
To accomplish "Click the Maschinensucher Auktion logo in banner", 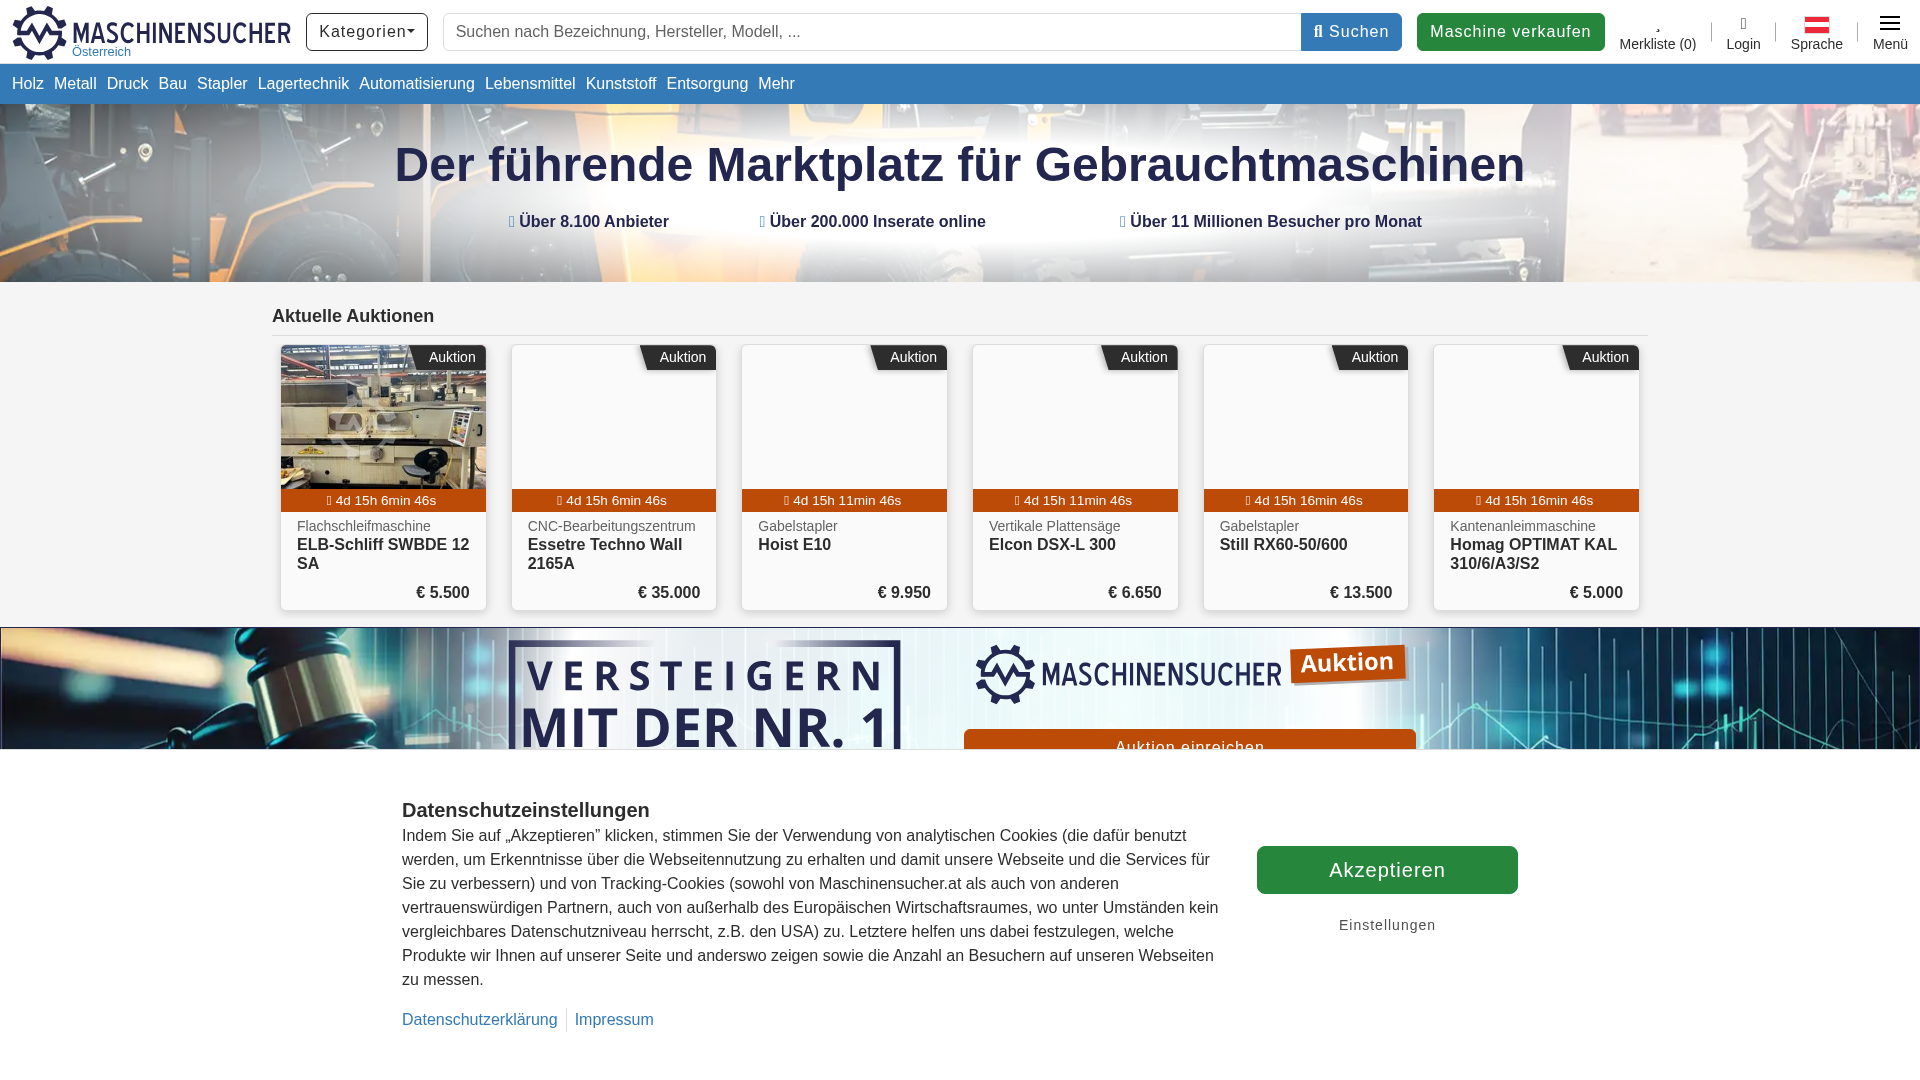I will coord(1190,674).
